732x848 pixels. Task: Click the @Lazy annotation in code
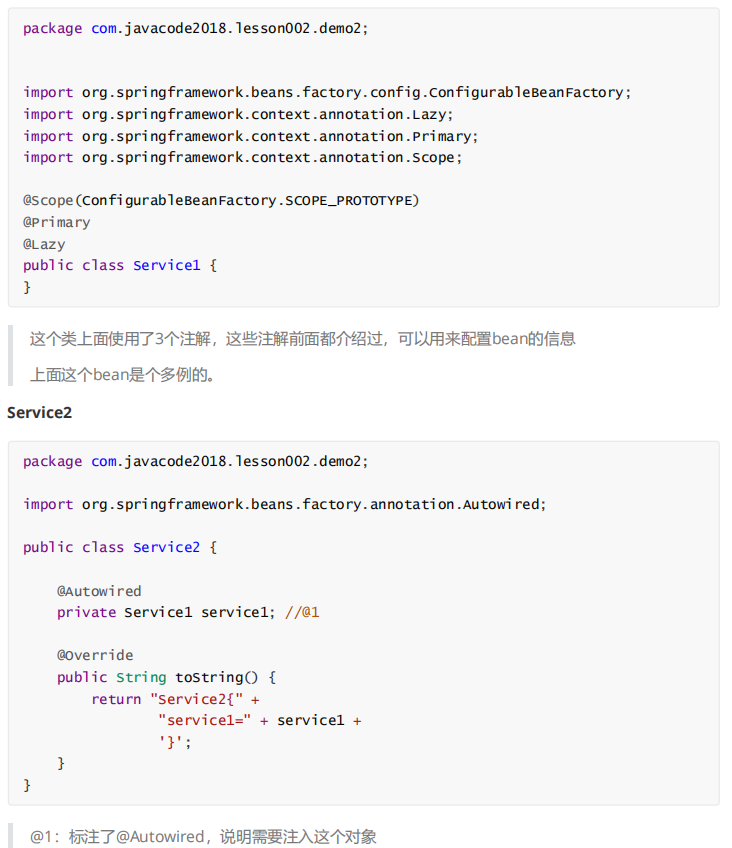point(45,244)
